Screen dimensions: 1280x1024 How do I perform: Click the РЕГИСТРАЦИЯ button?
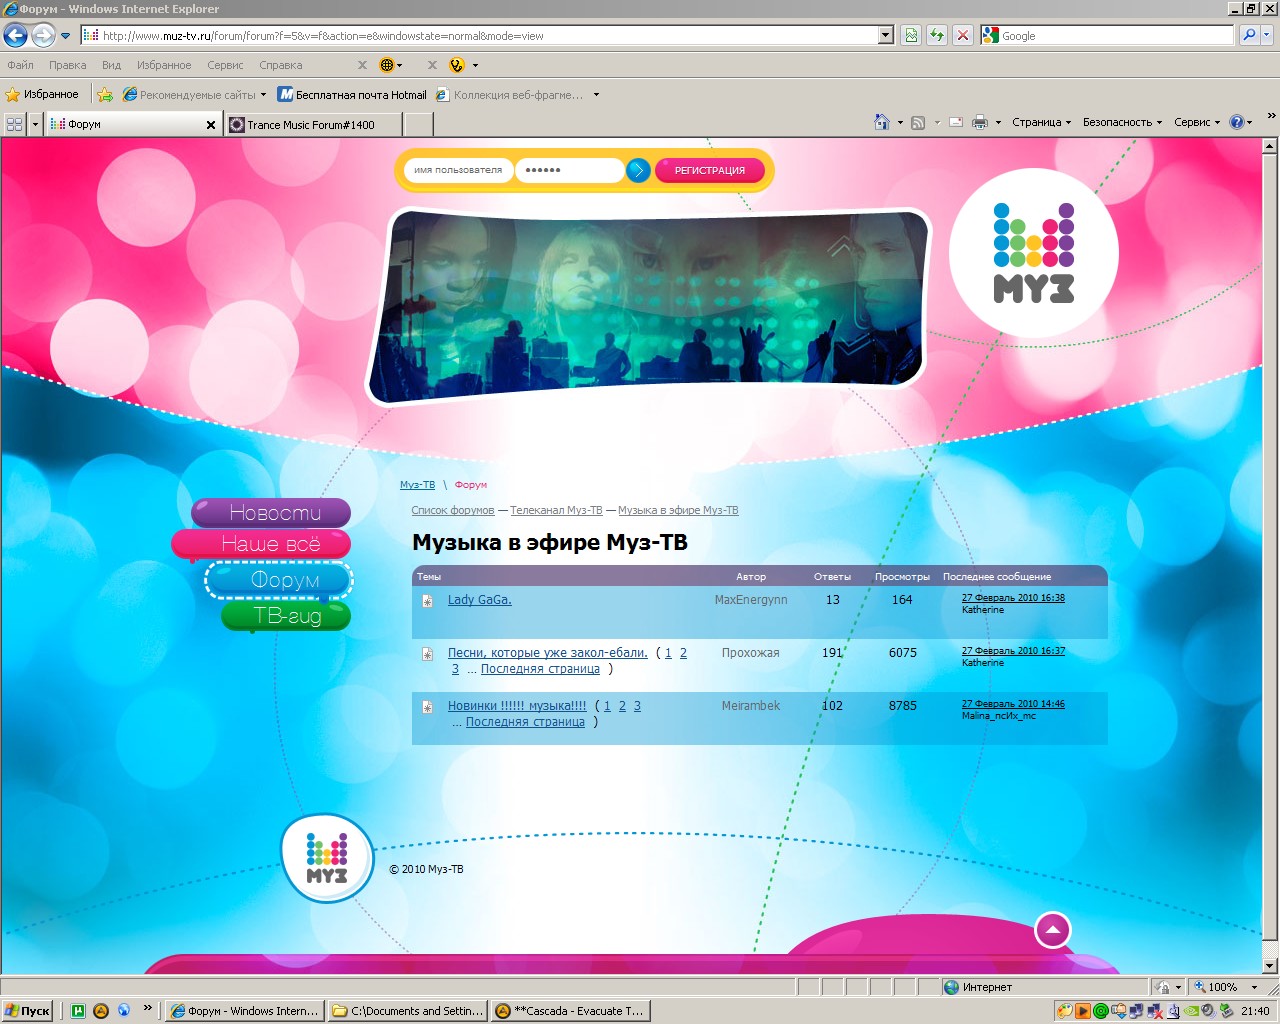tap(710, 170)
